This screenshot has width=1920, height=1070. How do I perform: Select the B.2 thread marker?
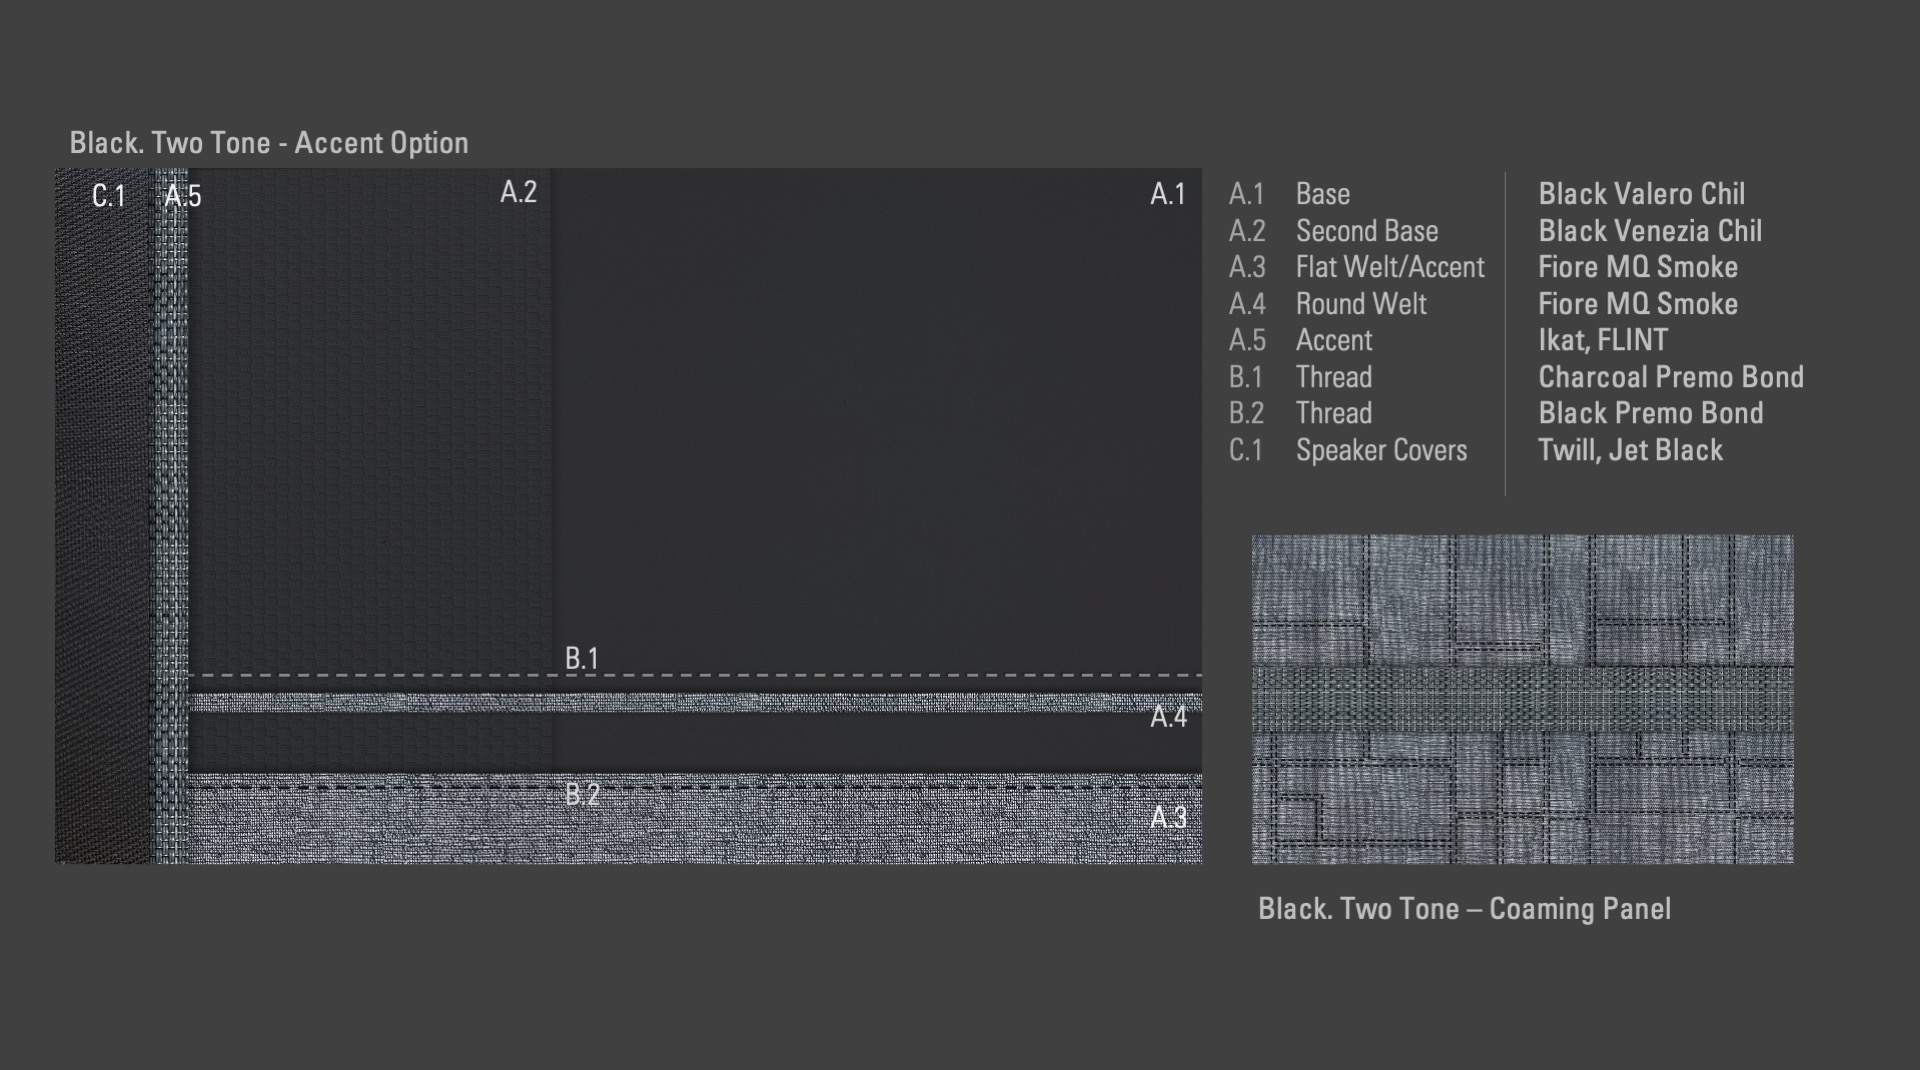pos(582,794)
